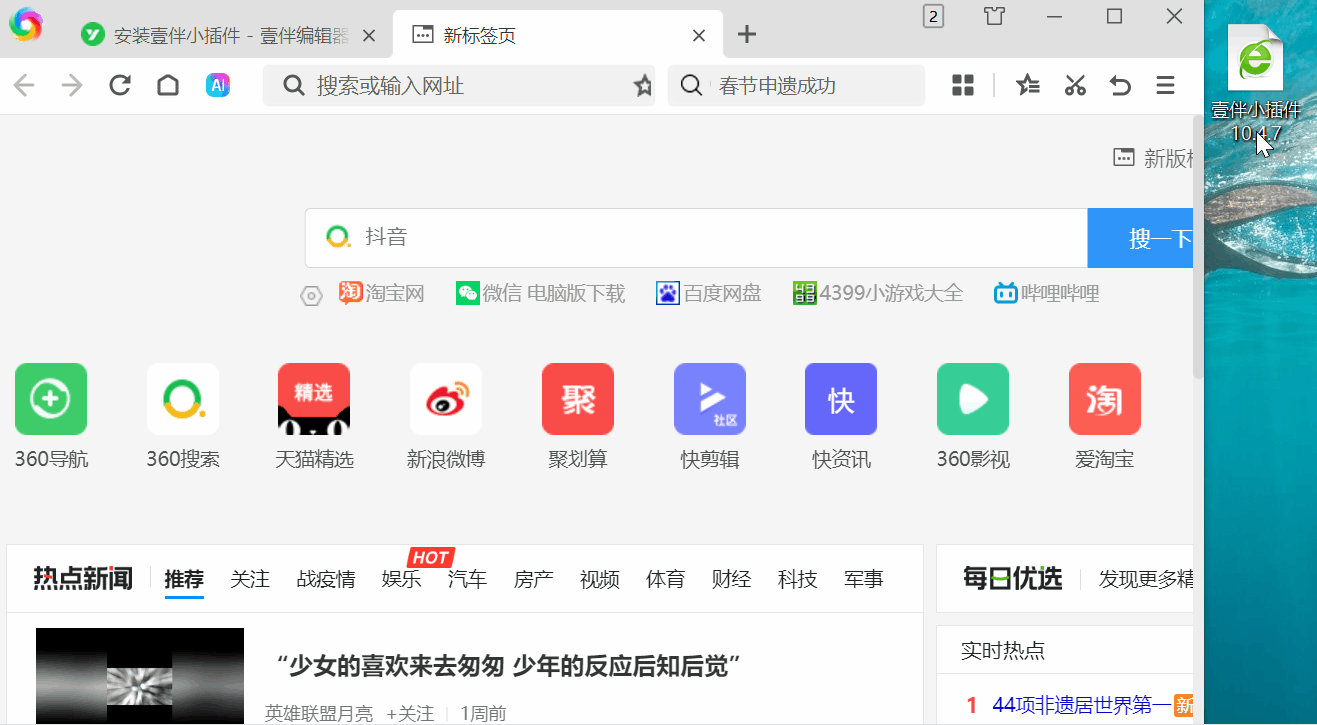Open the 快剪辑 shortcut tile

click(710, 416)
